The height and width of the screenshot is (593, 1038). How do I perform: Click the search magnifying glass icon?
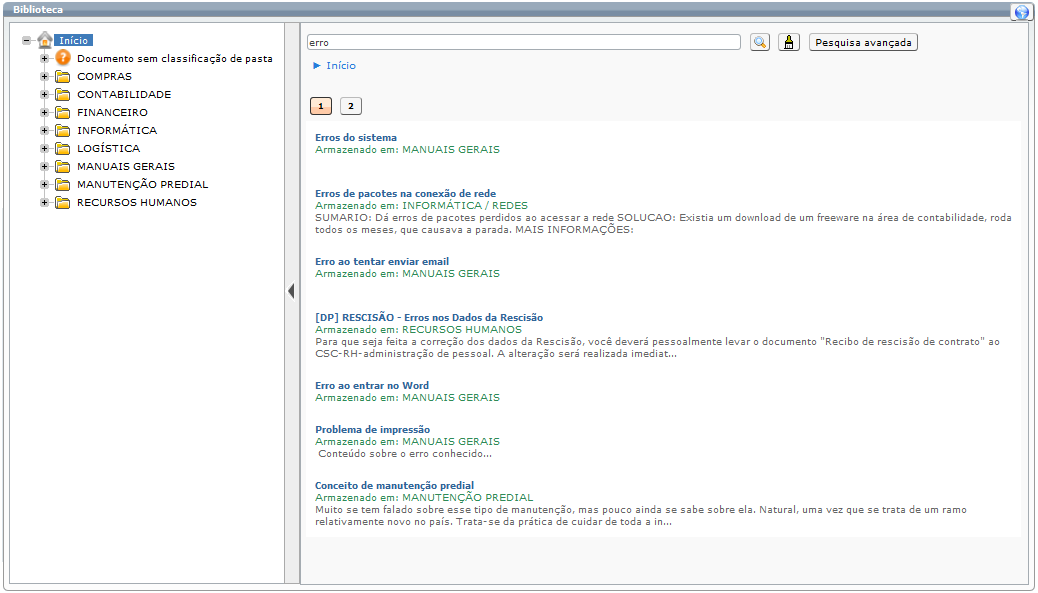761,42
